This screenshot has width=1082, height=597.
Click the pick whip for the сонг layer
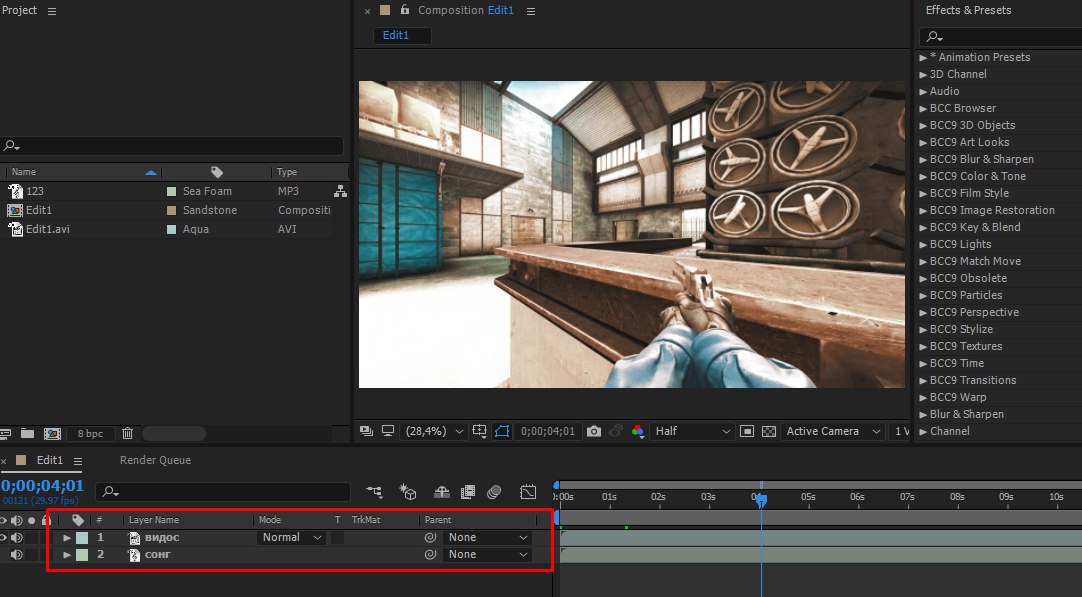coord(431,554)
